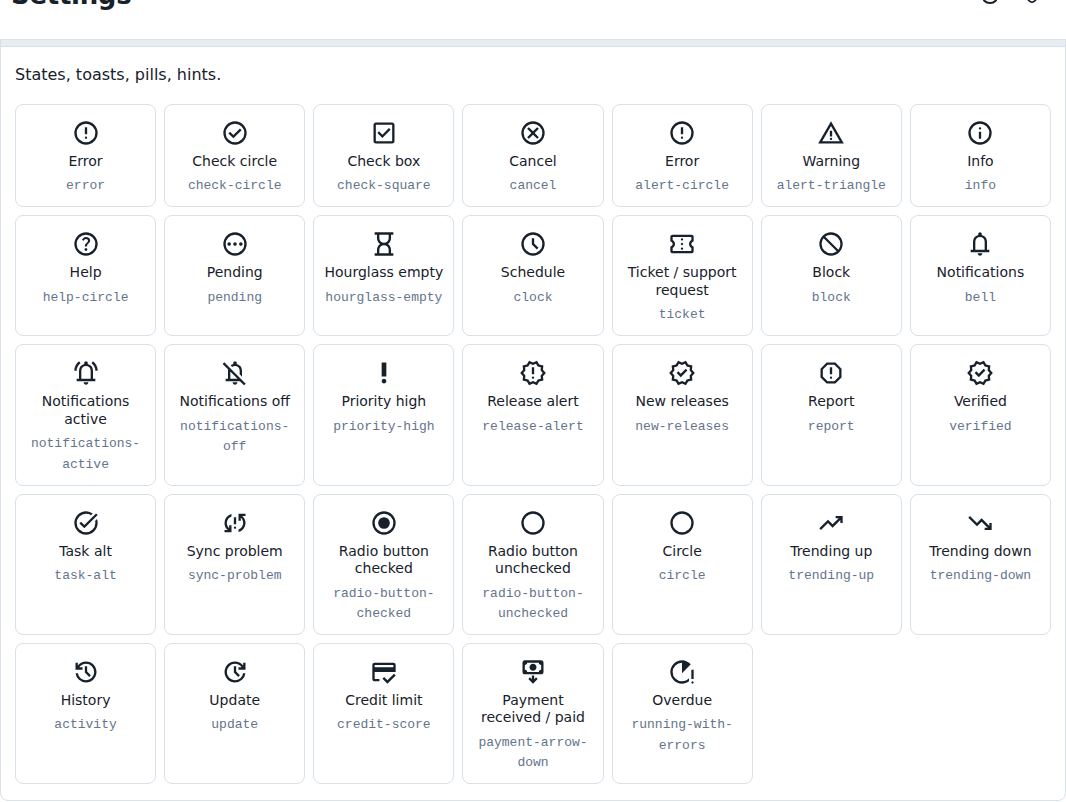Select the Notifications active icon
Screen dimensions: 1066x802
point(86,373)
